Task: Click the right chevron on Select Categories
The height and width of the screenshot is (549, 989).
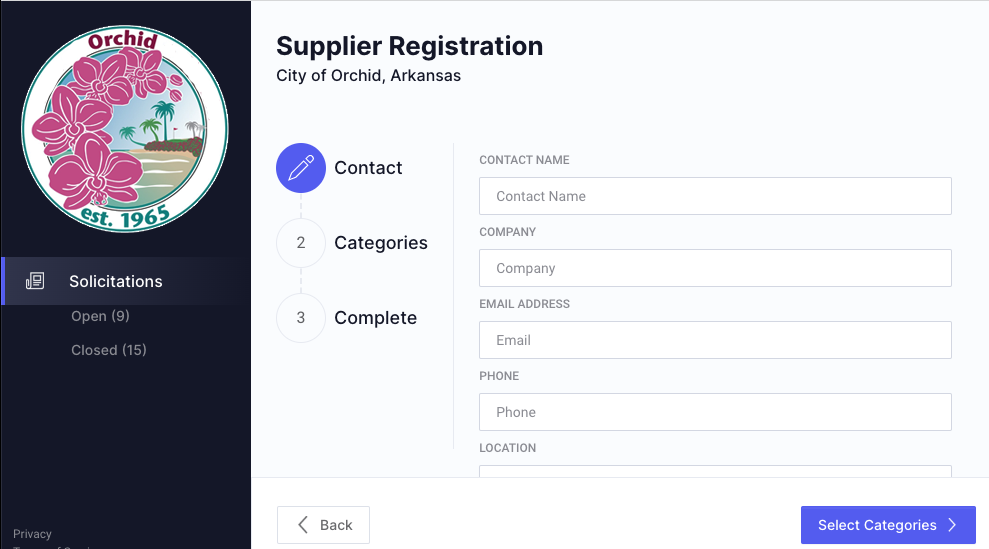Action: 953,525
